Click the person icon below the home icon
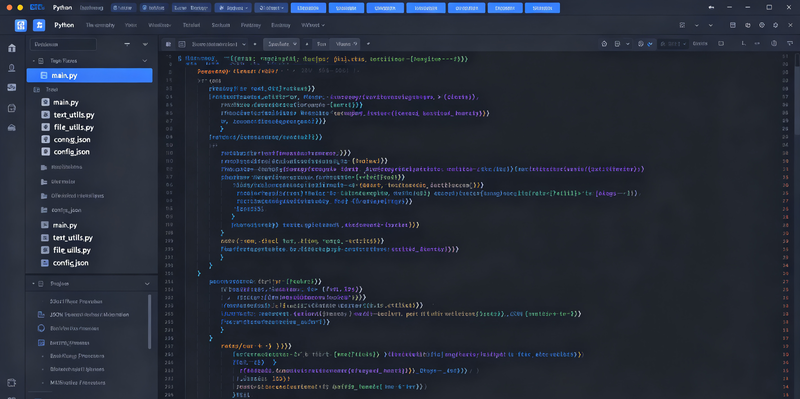Image resolution: width=800 pixels, height=399 pixels. tap(11, 68)
